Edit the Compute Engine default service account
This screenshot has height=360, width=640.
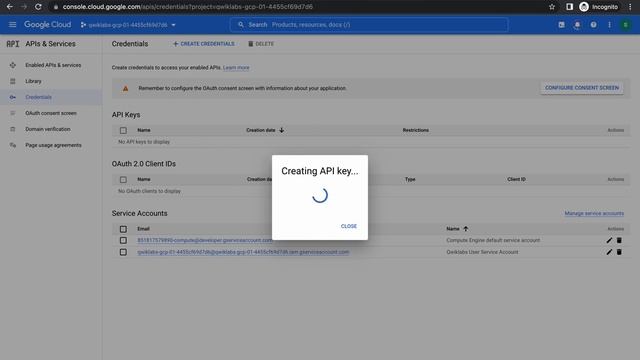609,240
